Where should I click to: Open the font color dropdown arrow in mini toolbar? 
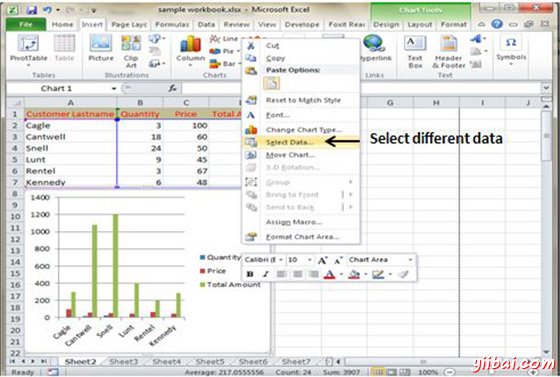pyautogui.click(x=341, y=274)
